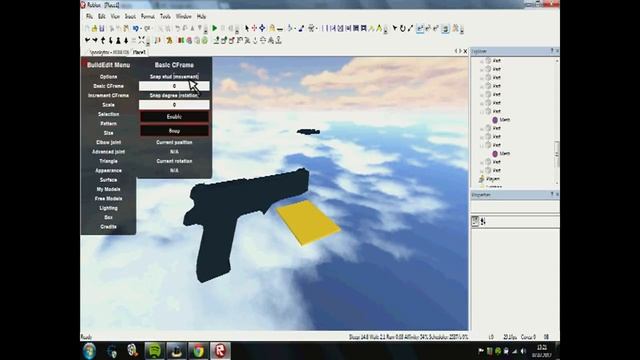
Task: Open Credits in the BuildEdit Menu
Action: tap(109, 227)
